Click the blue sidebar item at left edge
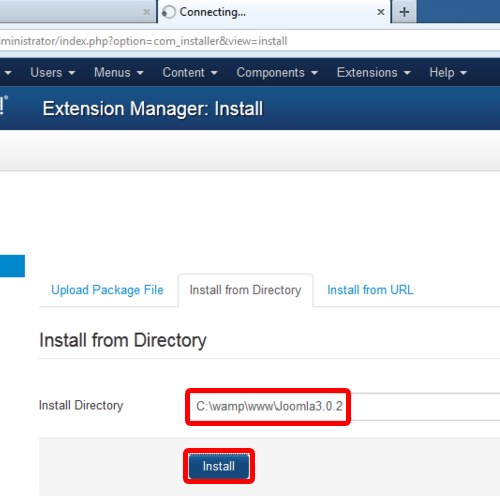Viewport: 500px width, 500px height. click(12, 266)
